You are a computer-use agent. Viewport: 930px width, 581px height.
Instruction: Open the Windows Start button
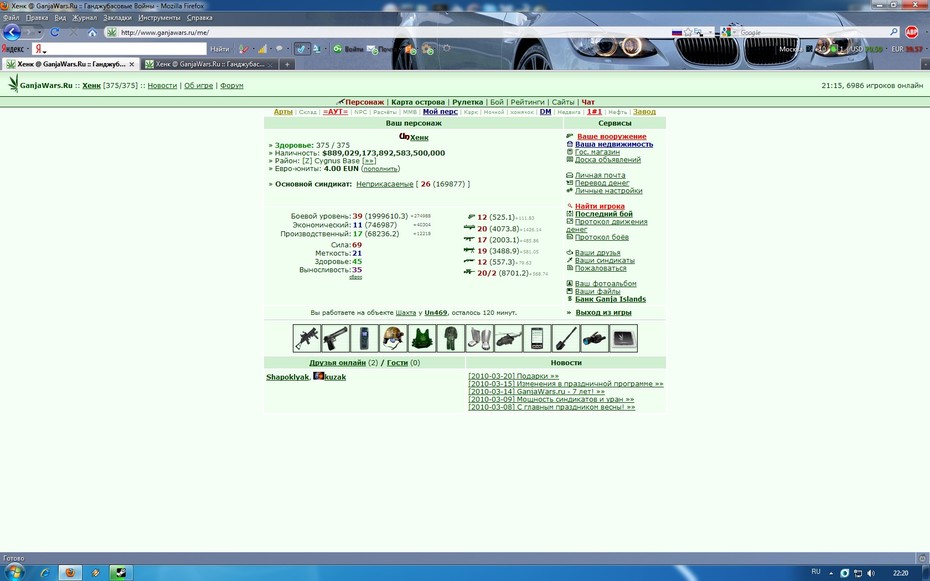14,573
